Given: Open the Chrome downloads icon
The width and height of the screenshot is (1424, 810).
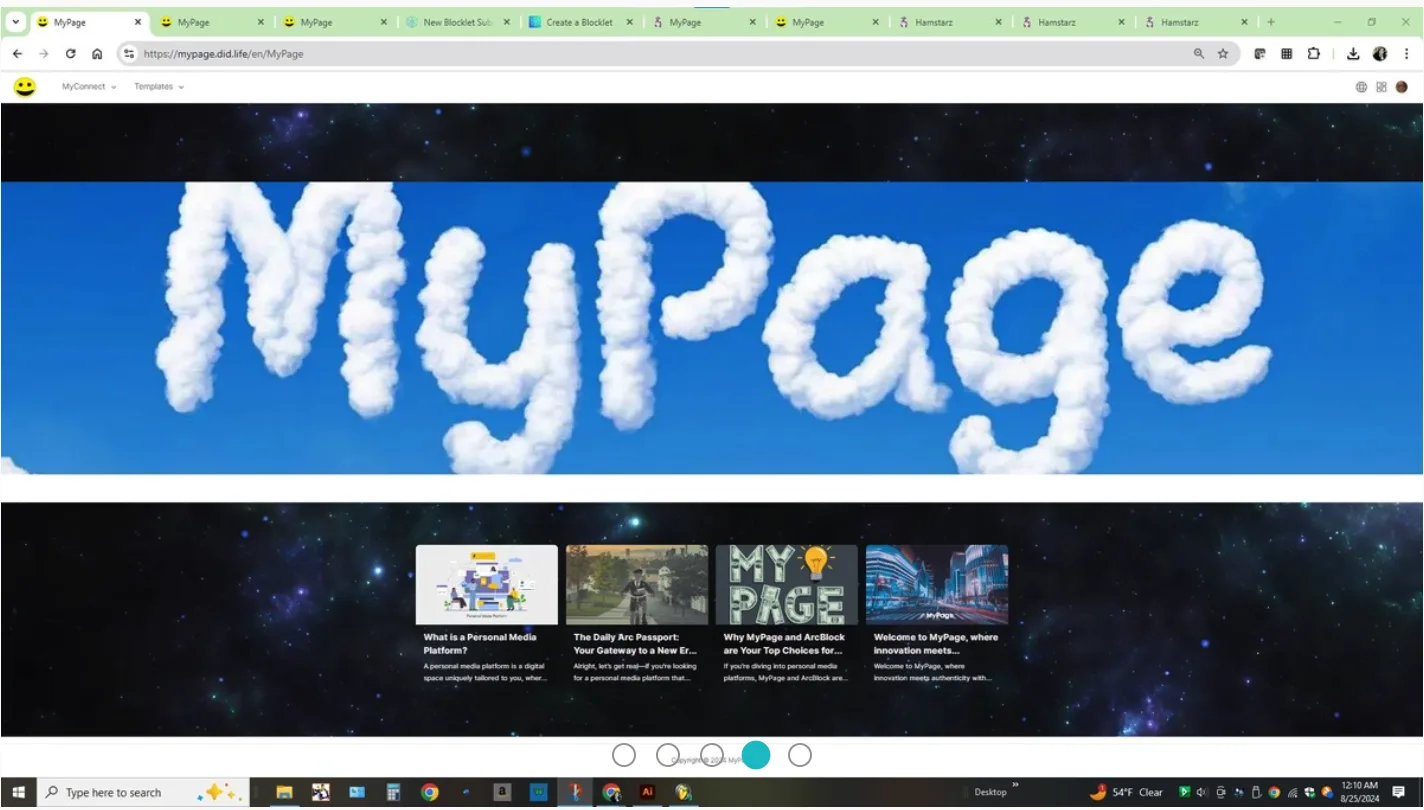Looking at the screenshot, I should [1353, 54].
